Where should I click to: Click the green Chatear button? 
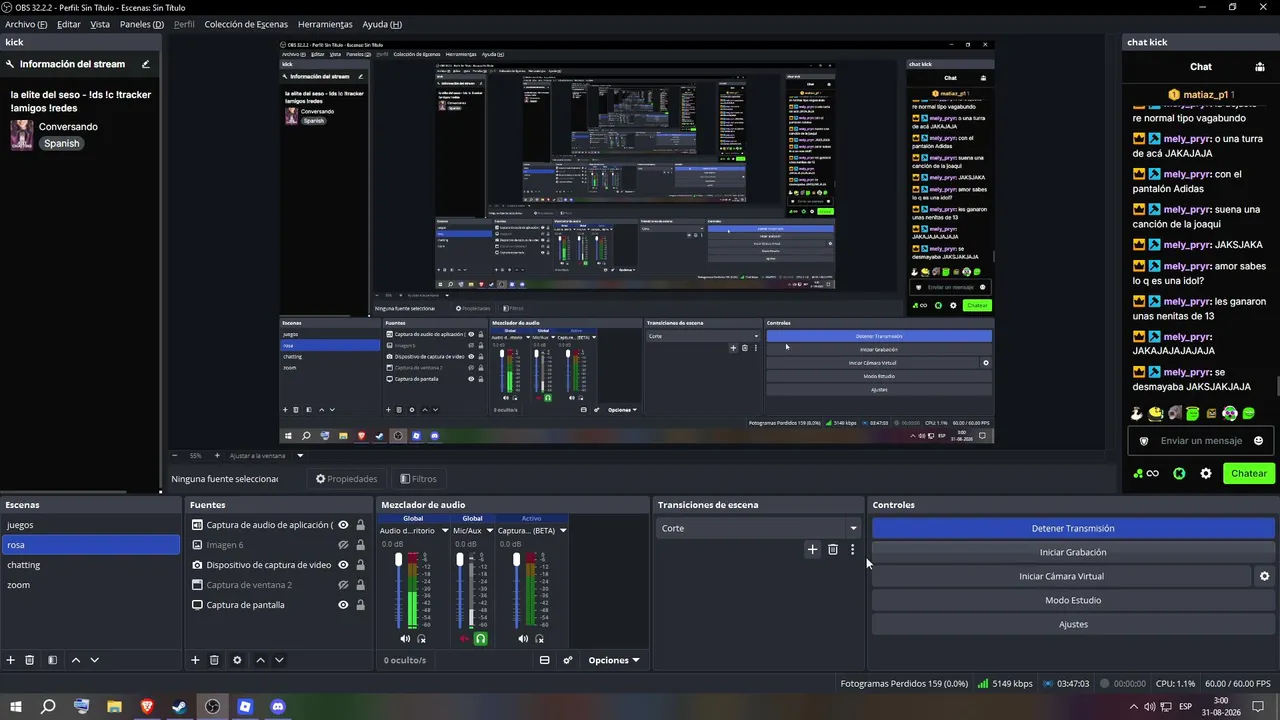coord(1249,473)
